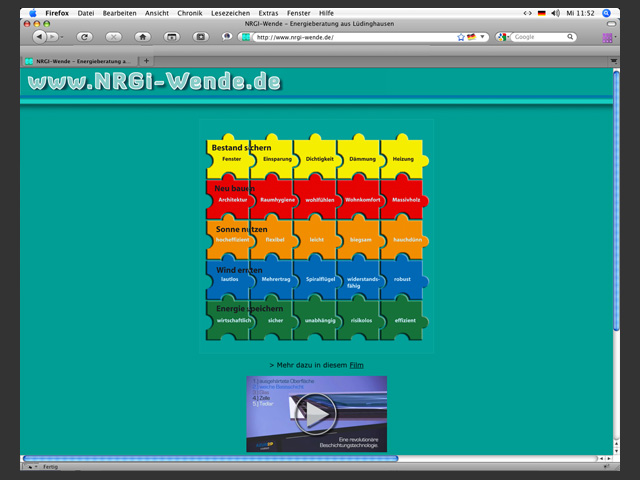Image resolution: width=640 pixels, height=480 pixels.
Task: Click the speech bubble toolbar icon
Action: [x=227, y=37]
